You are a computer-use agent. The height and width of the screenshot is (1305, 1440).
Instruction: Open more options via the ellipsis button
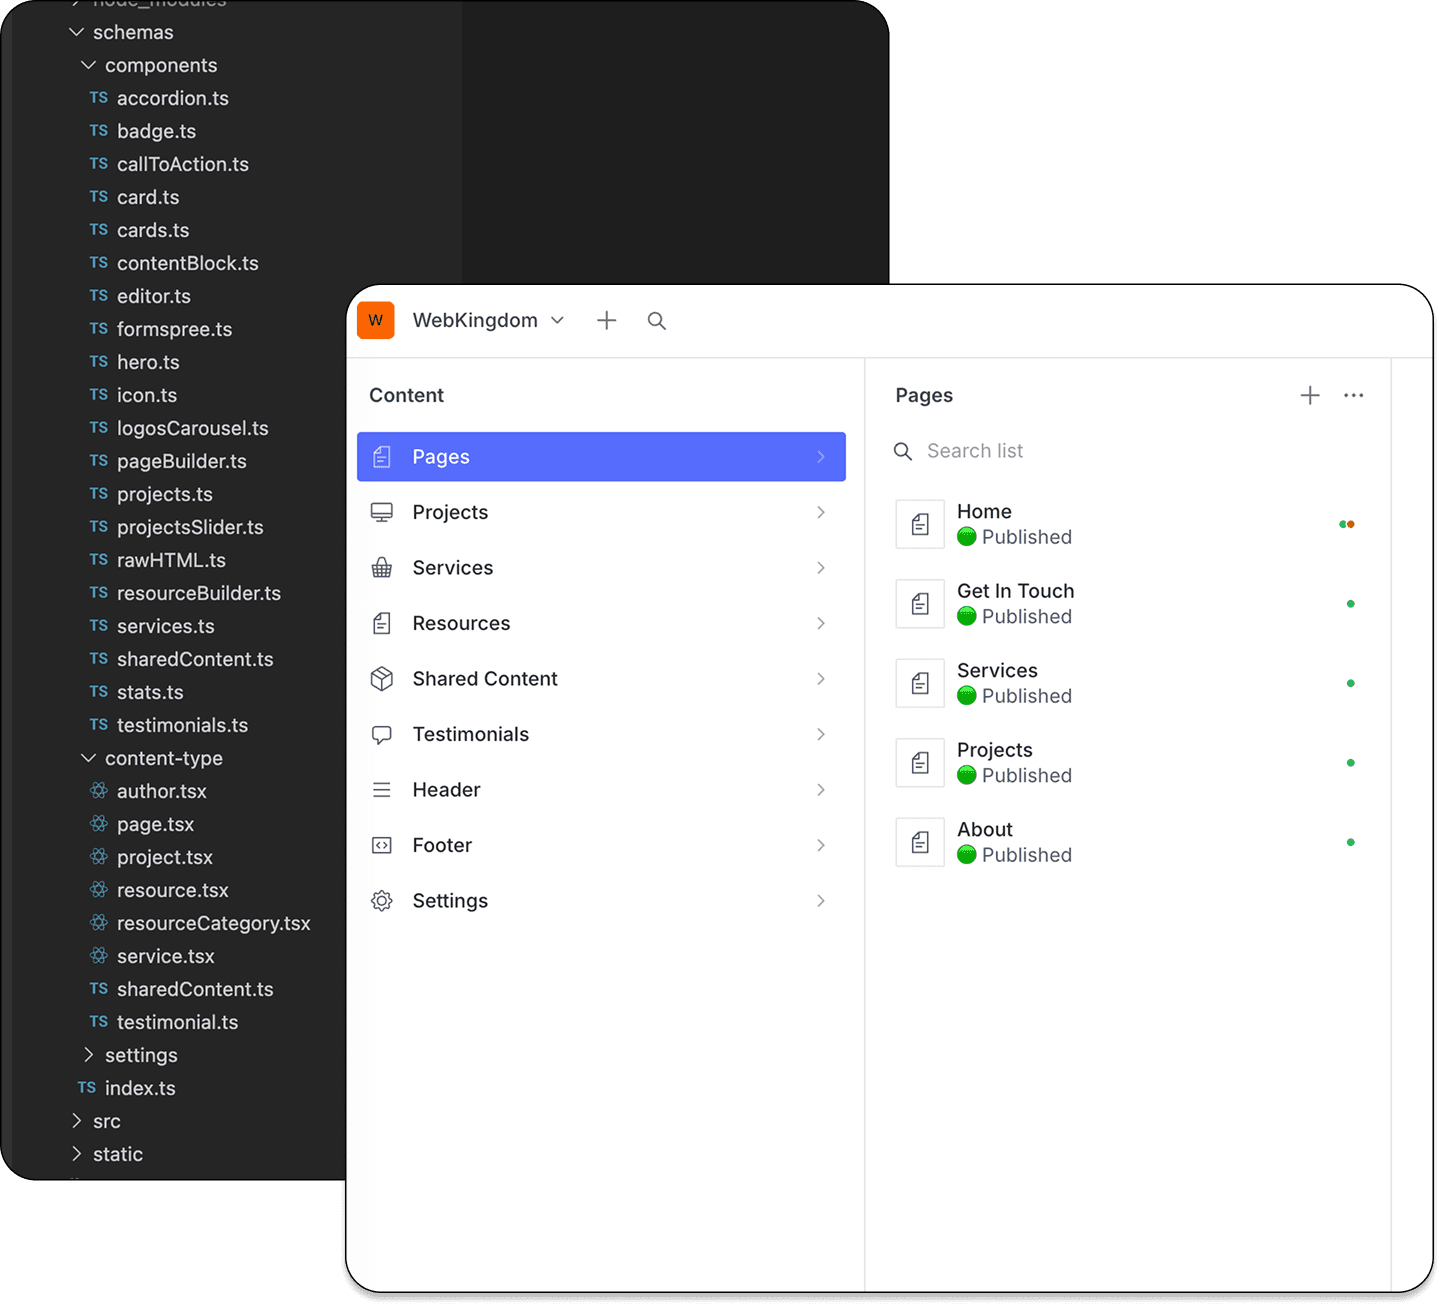[1354, 395]
